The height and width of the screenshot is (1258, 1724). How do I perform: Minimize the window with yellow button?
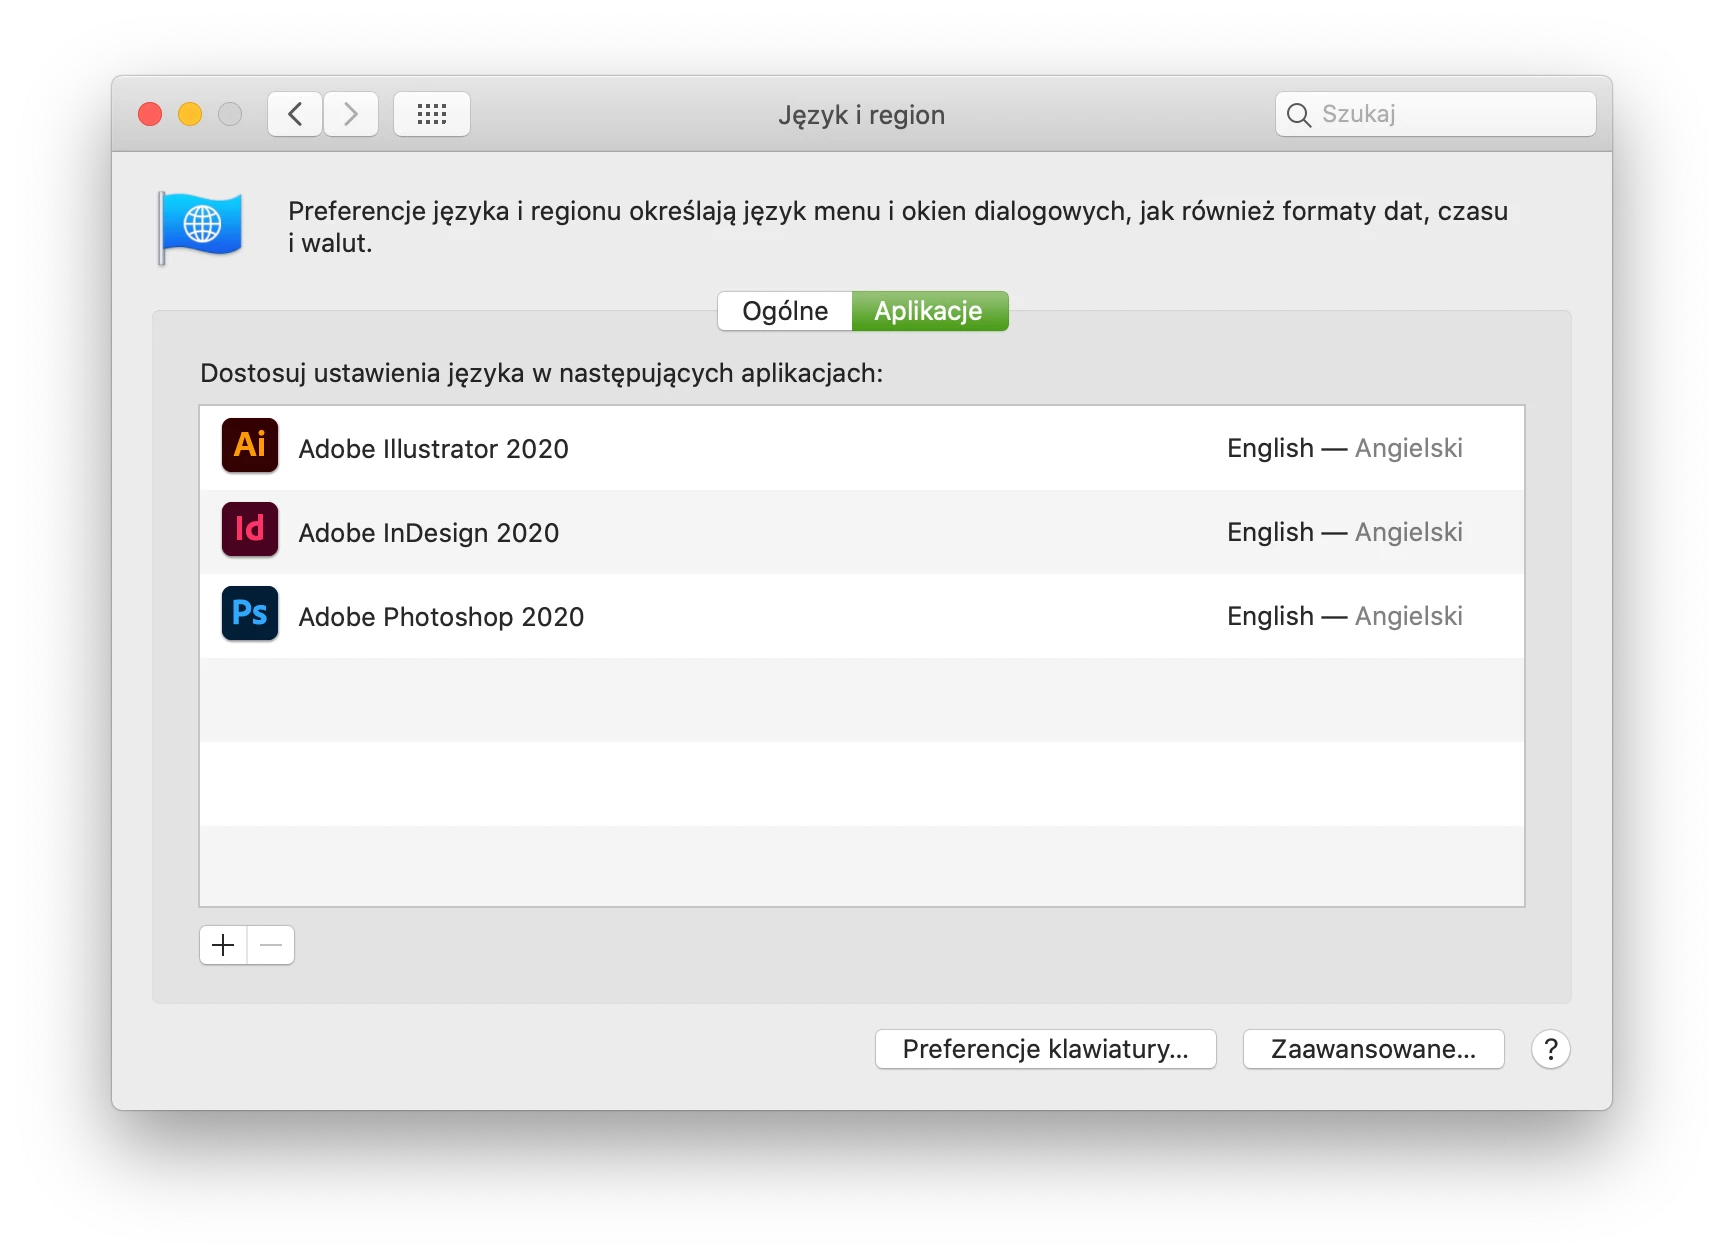coord(190,114)
